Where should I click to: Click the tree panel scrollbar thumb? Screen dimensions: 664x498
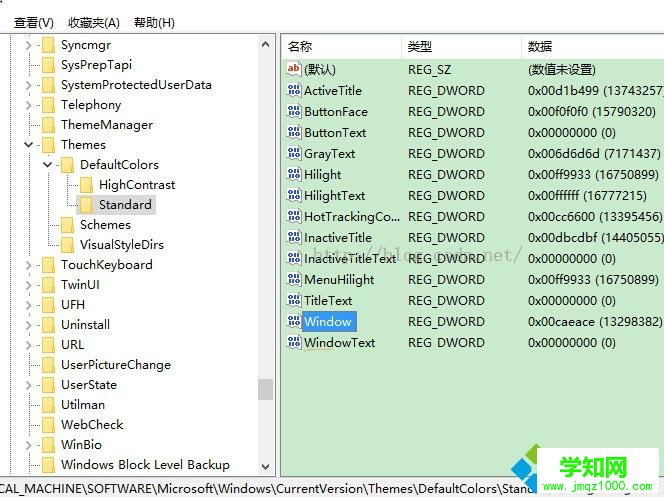[x=266, y=389]
